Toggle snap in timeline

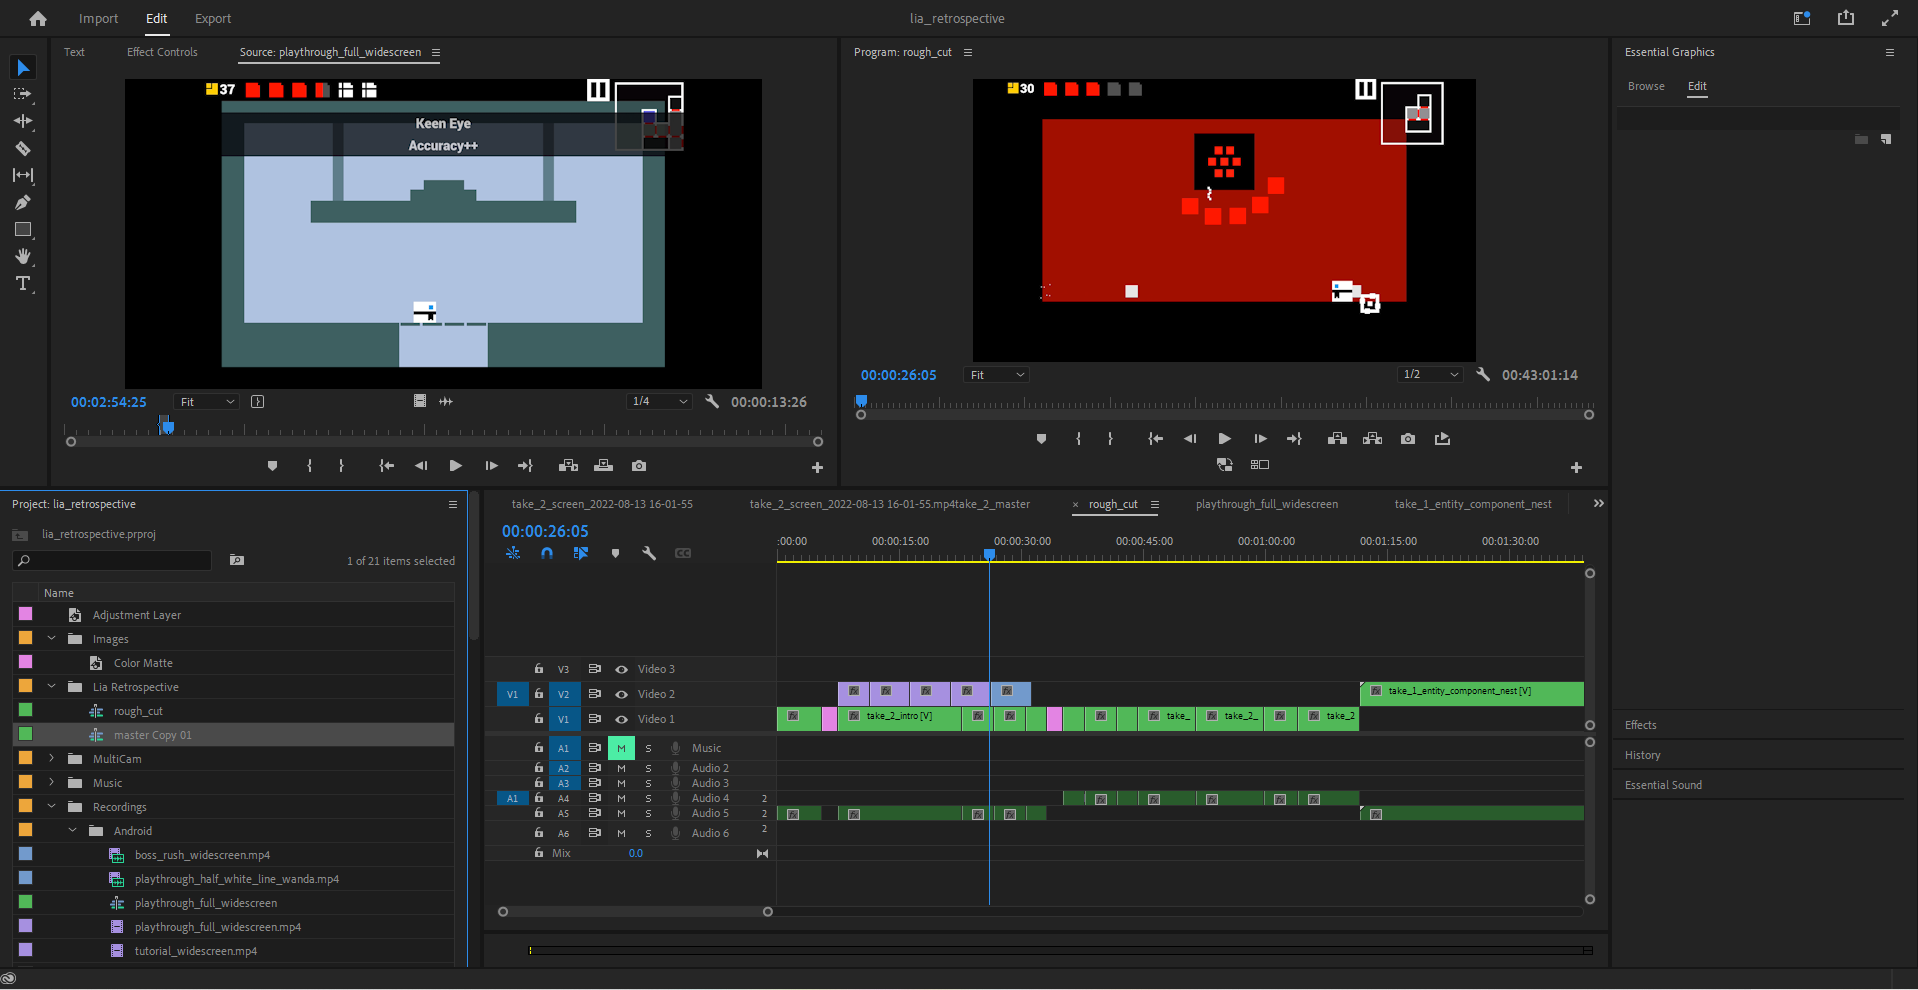(547, 553)
